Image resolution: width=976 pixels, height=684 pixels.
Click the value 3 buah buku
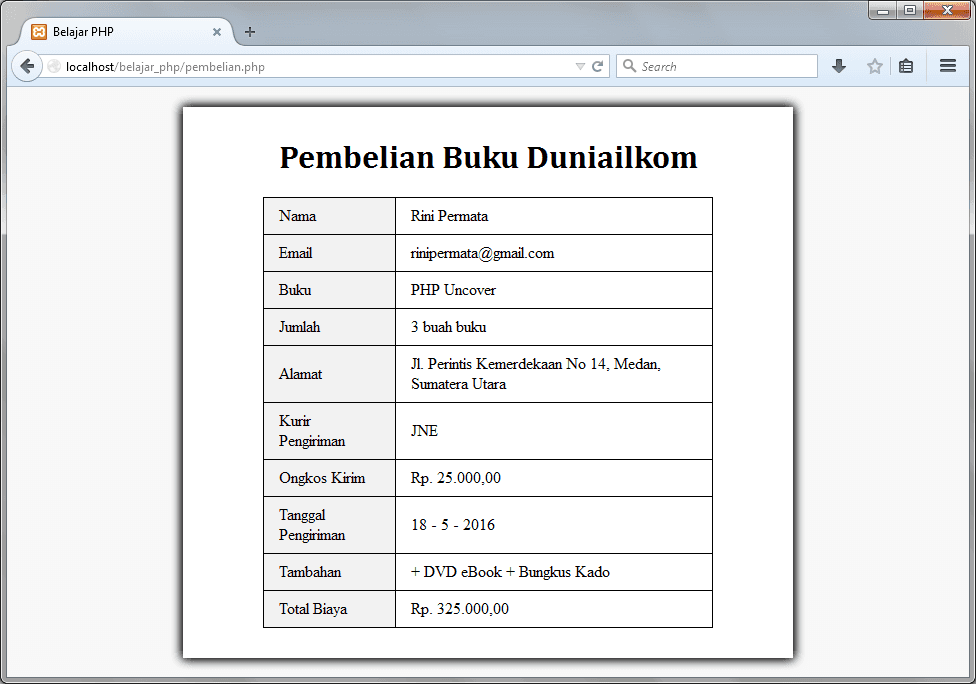[x=448, y=327]
